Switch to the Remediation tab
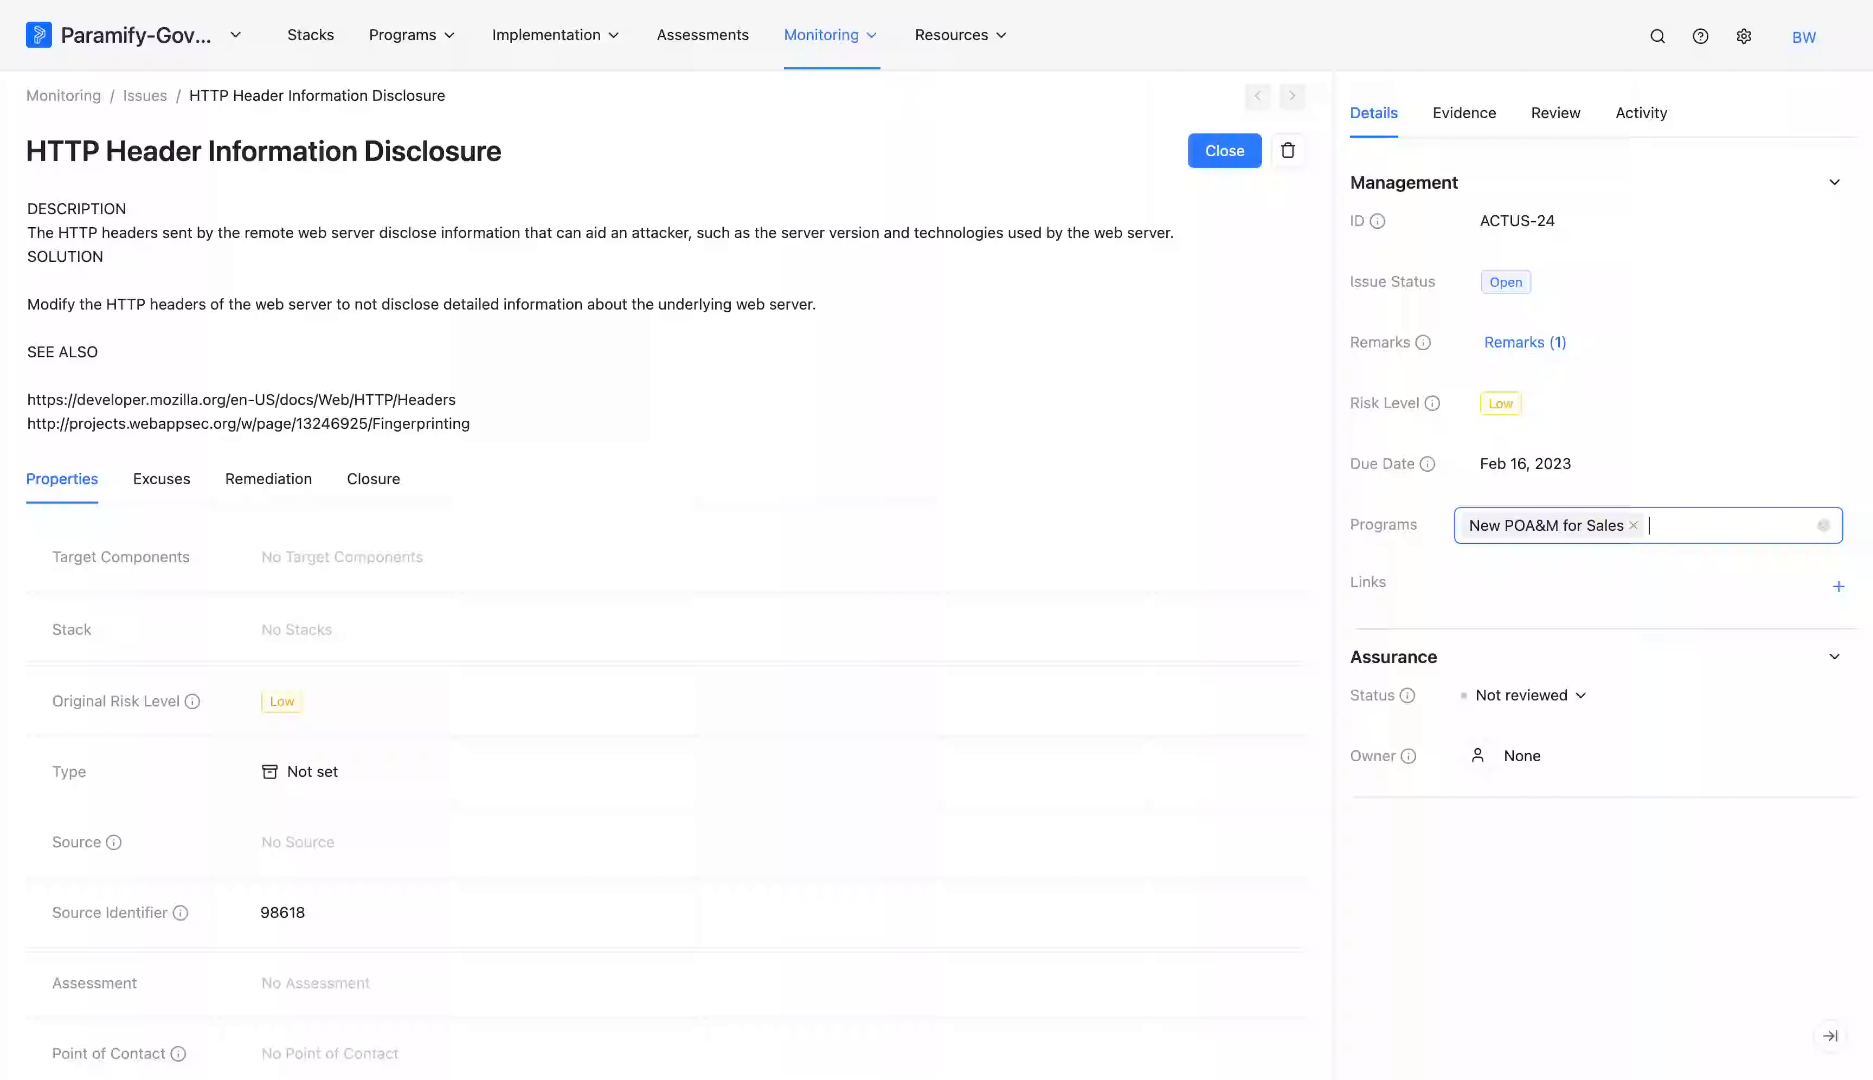The image size is (1873, 1080). (x=268, y=479)
